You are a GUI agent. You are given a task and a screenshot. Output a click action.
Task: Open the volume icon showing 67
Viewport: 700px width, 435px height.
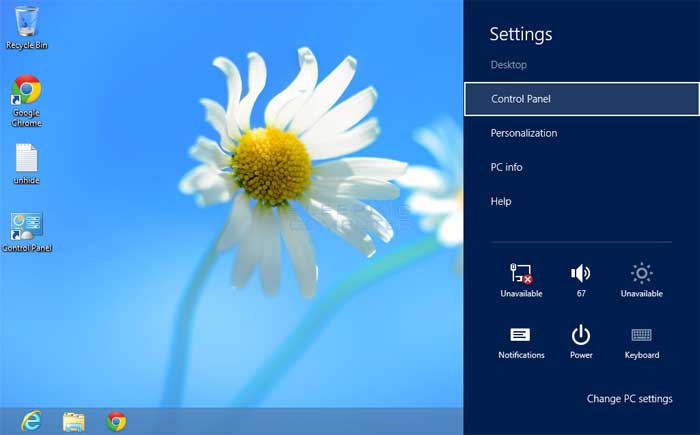click(581, 280)
